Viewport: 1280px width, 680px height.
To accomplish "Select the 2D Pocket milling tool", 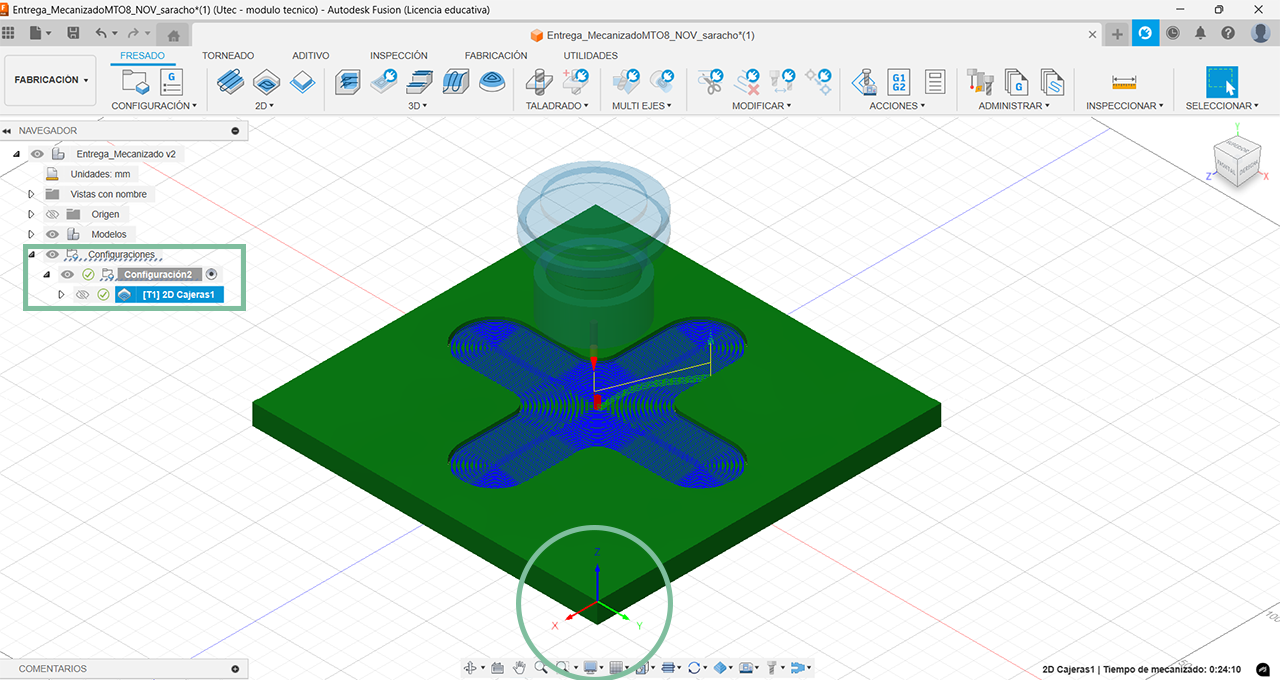I will pyautogui.click(x=266, y=82).
